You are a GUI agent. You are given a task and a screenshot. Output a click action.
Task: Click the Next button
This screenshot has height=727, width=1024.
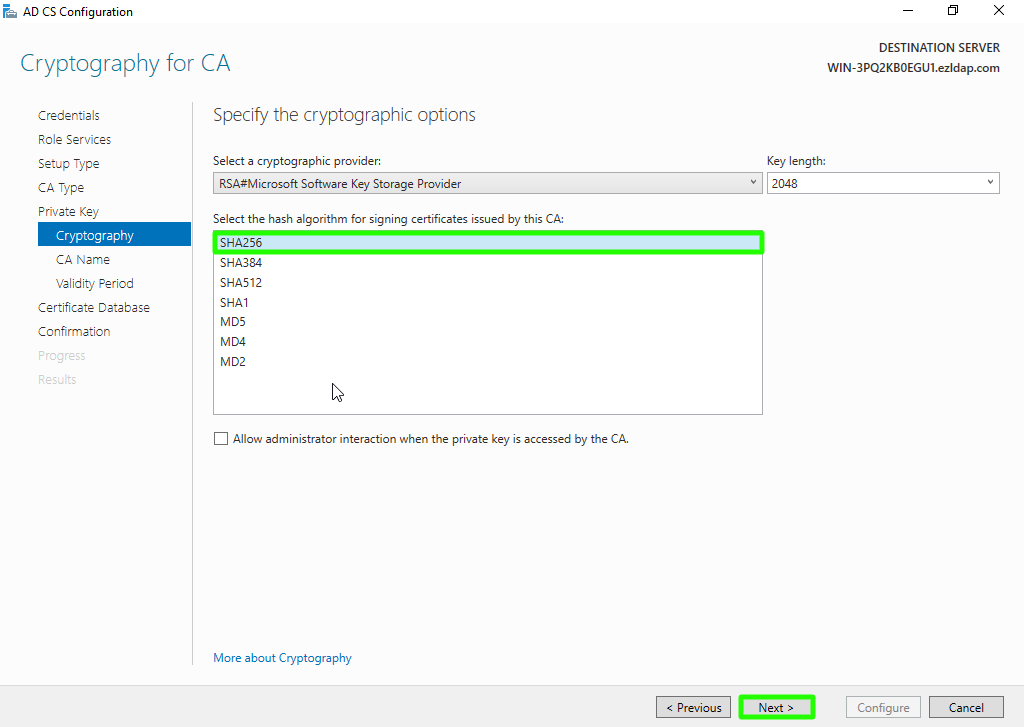tap(776, 708)
